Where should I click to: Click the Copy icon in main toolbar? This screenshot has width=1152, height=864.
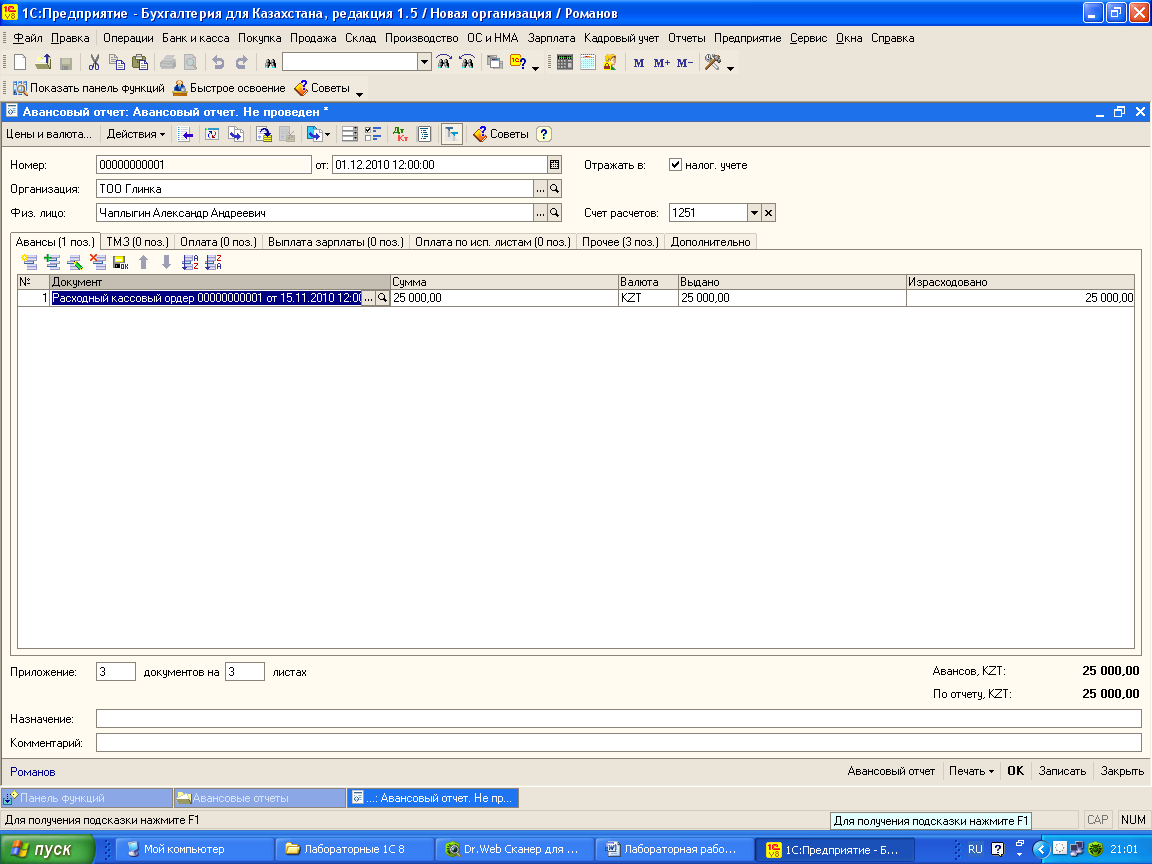click(x=117, y=63)
